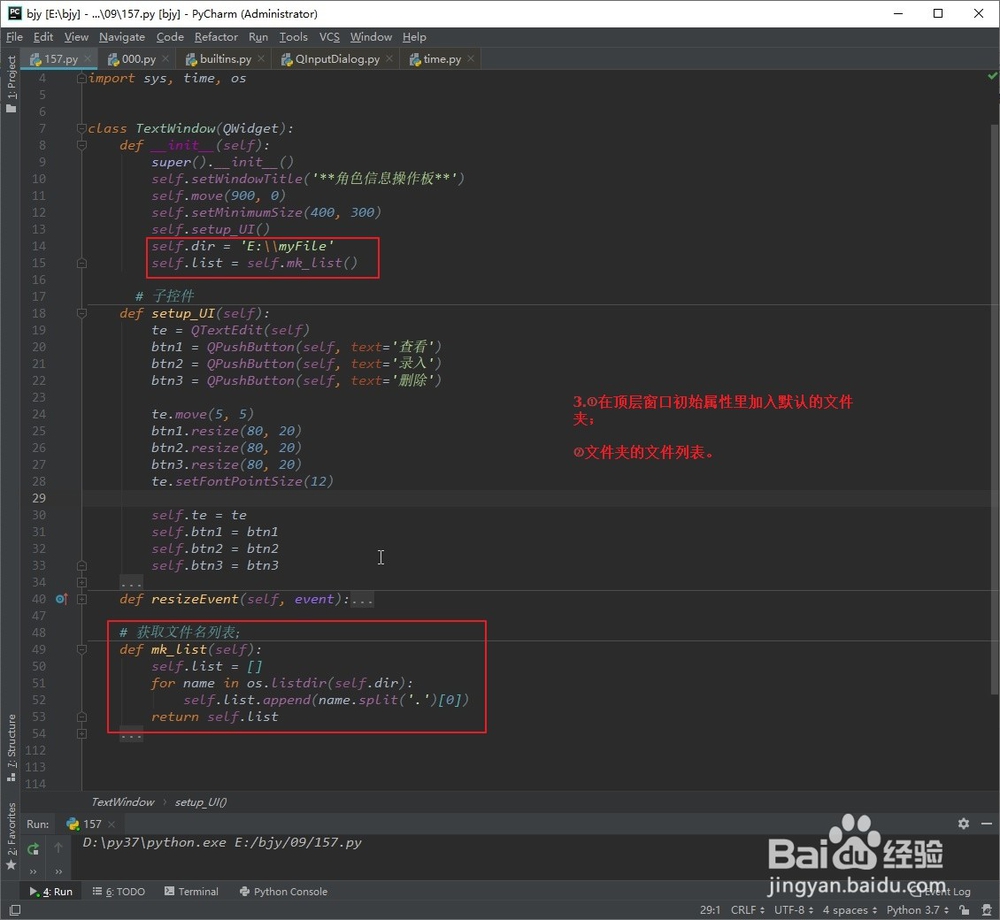Open the 6: TODO tool window
This screenshot has height=920, width=1000.
point(119,891)
